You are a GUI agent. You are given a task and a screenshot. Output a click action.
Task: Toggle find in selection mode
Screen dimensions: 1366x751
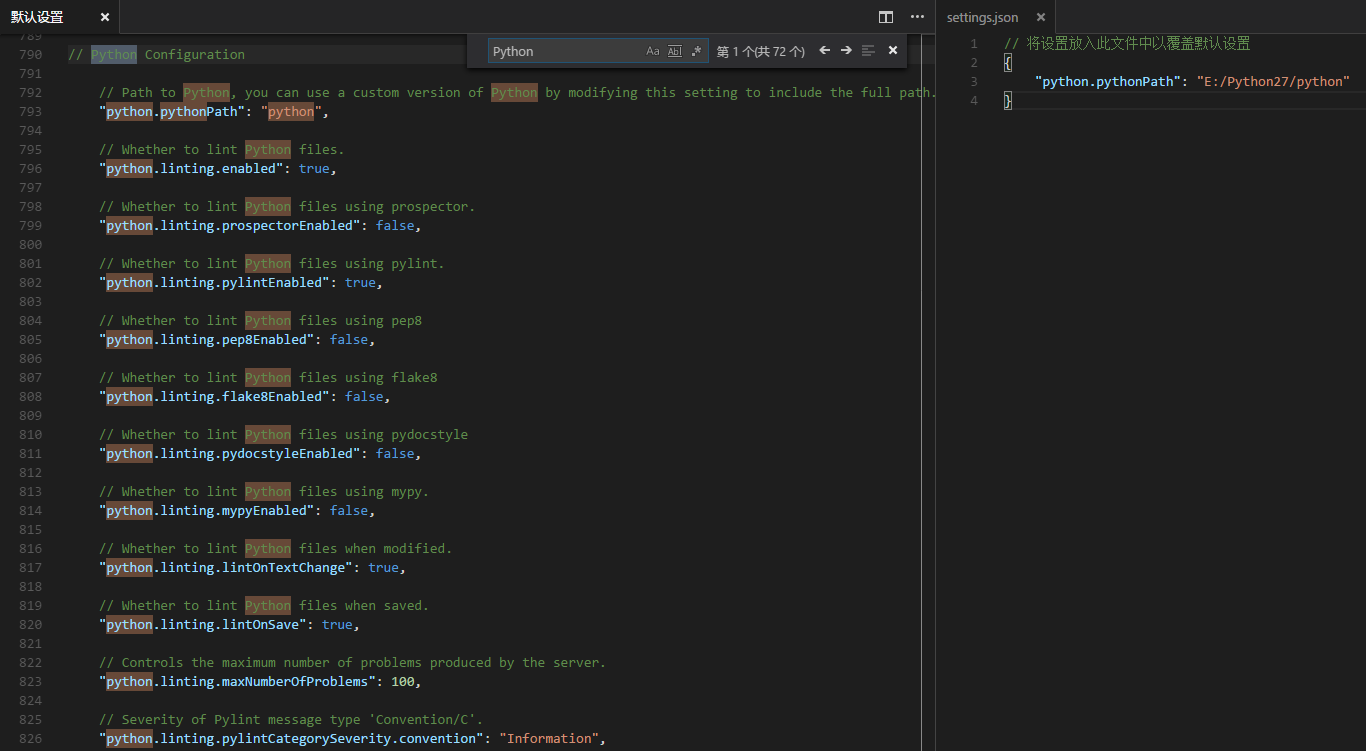click(x=866, y=50)
